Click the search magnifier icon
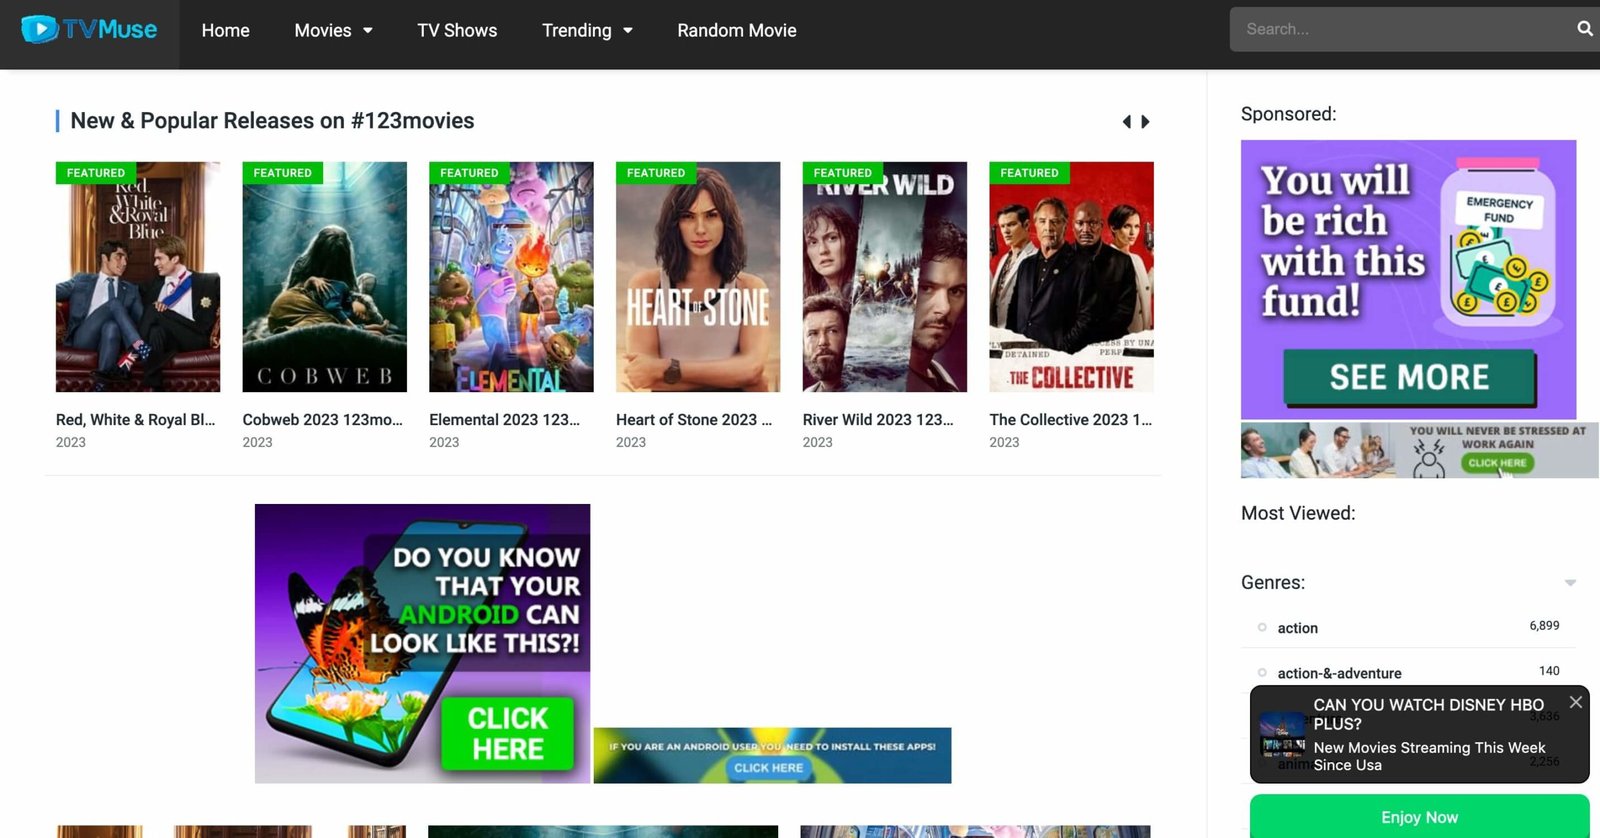1600x838 pixels. 1585,29
